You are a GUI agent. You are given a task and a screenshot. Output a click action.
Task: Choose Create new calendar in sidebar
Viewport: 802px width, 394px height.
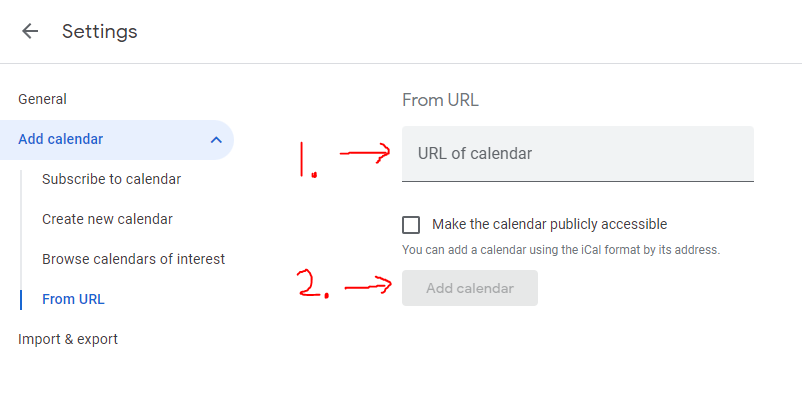click(x=107, y=219)
